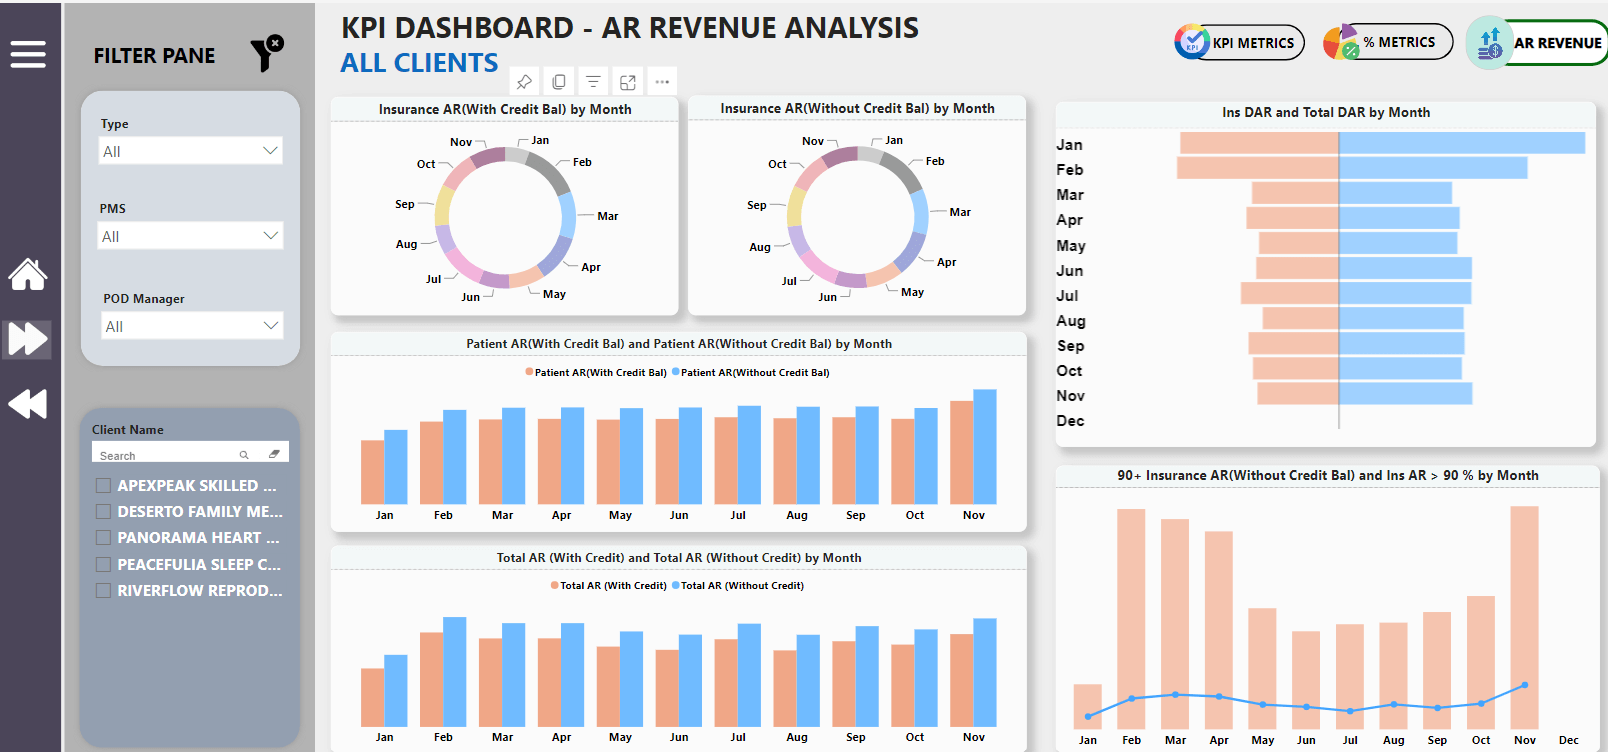
Task: Open the hamburger menu in the sidebar
Action: click(x=28, y=54)
